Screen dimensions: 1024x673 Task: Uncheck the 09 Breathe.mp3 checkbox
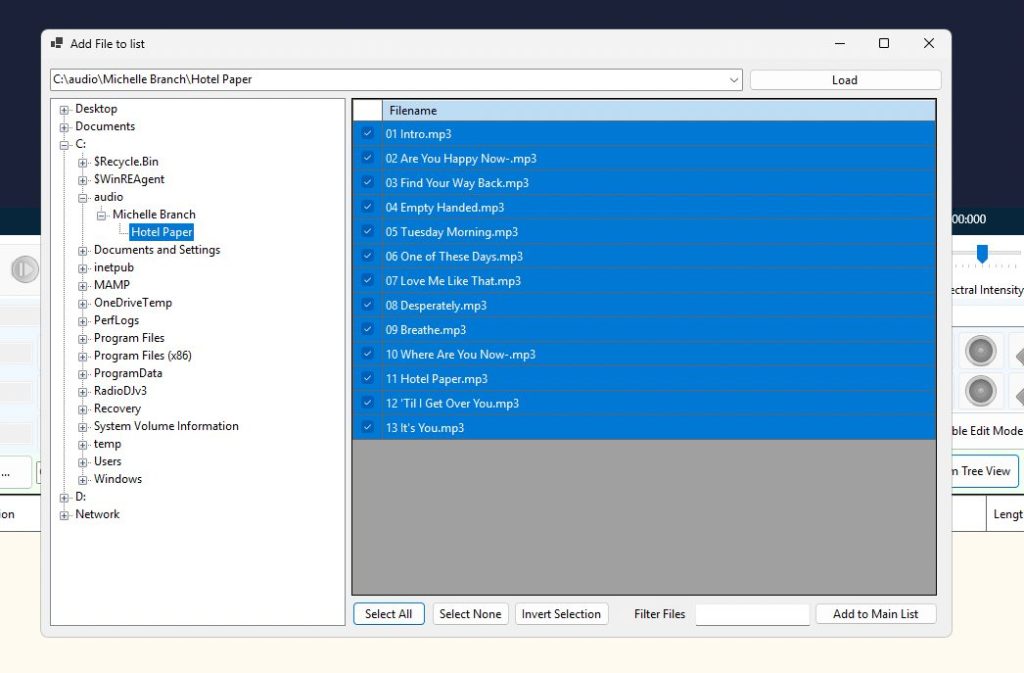click(x=367, y=329)
